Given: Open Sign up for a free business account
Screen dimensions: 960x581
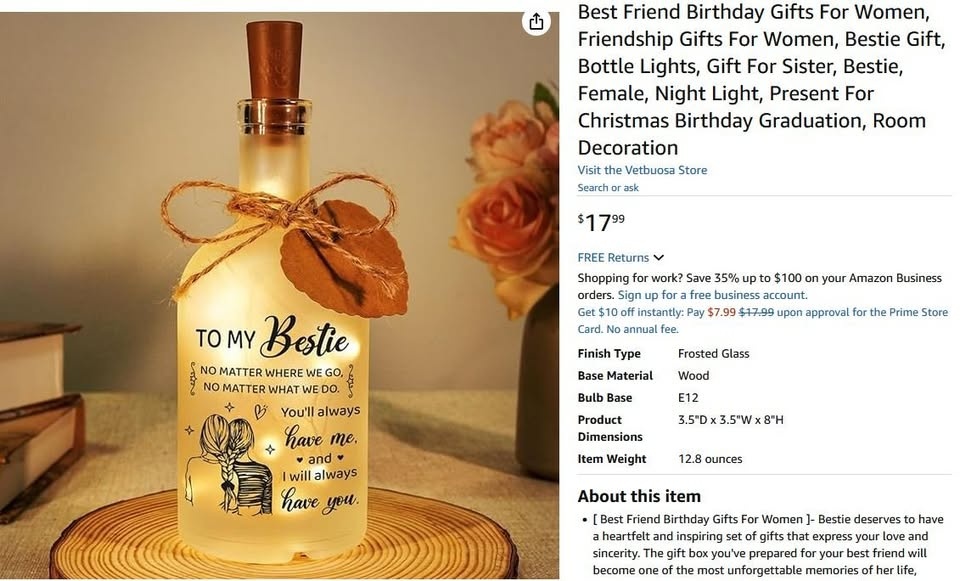Looking at the screenshot, I should (713, 295).
